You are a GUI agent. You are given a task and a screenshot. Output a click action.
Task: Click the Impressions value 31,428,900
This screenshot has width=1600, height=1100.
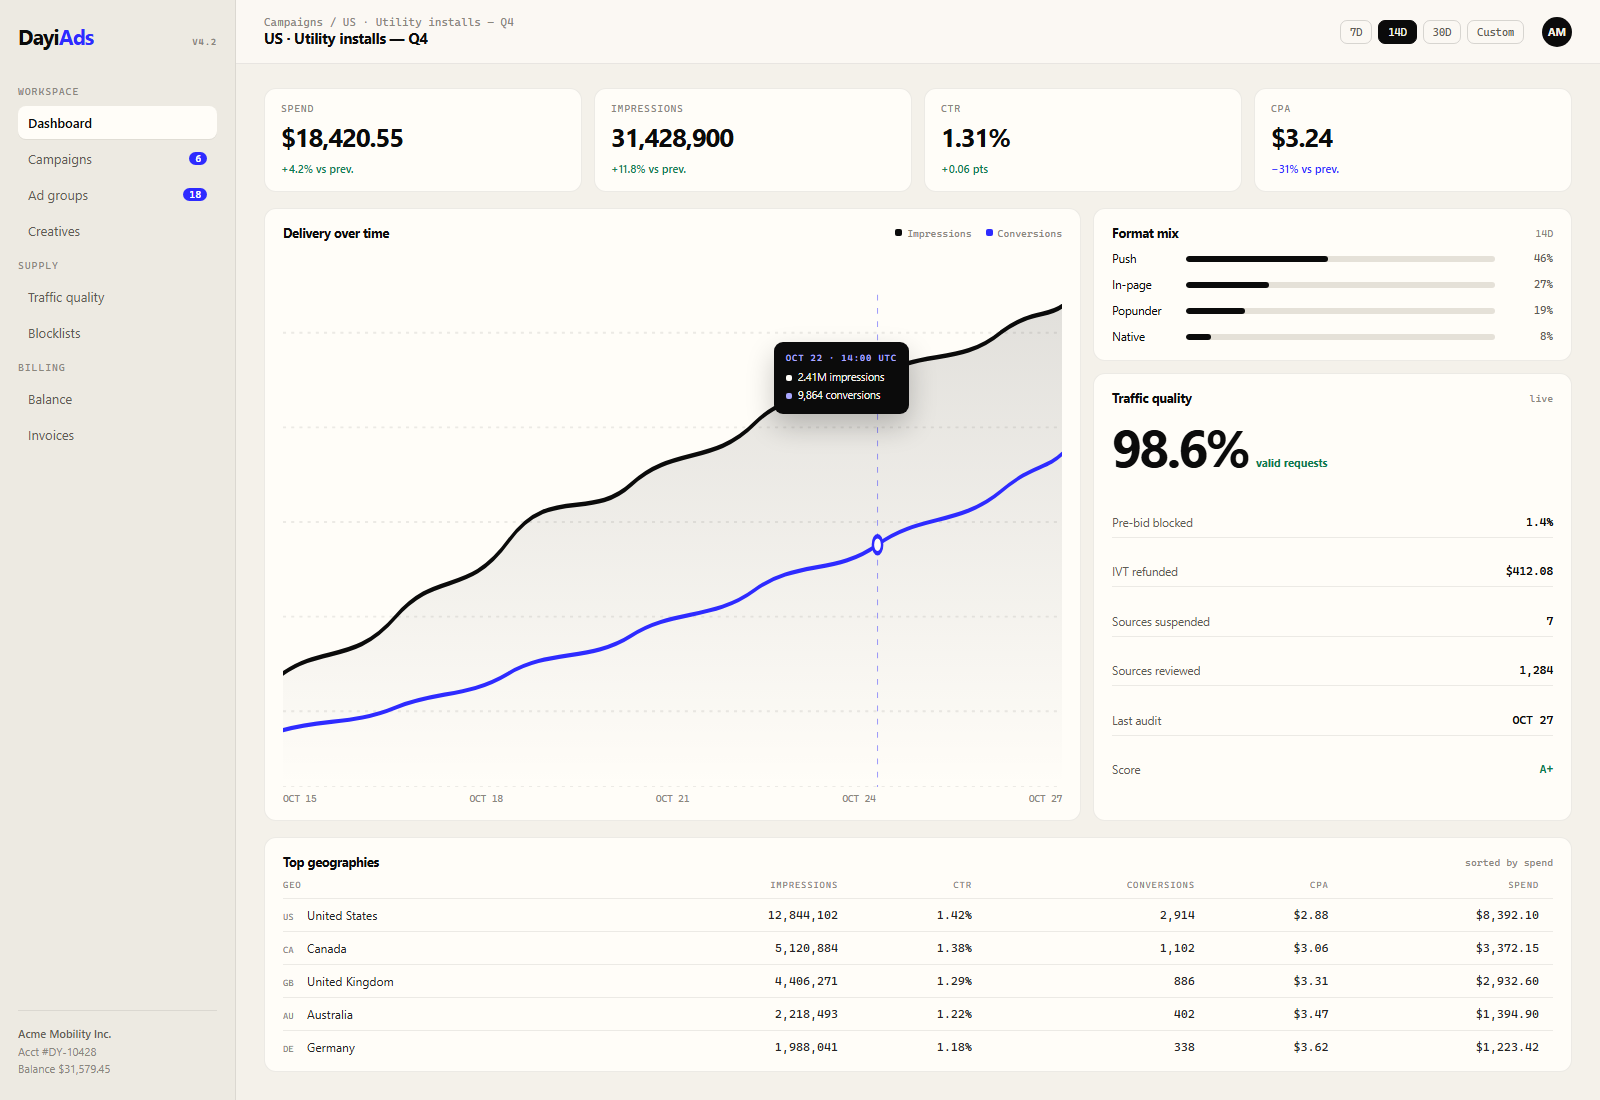tap(672, 138)
